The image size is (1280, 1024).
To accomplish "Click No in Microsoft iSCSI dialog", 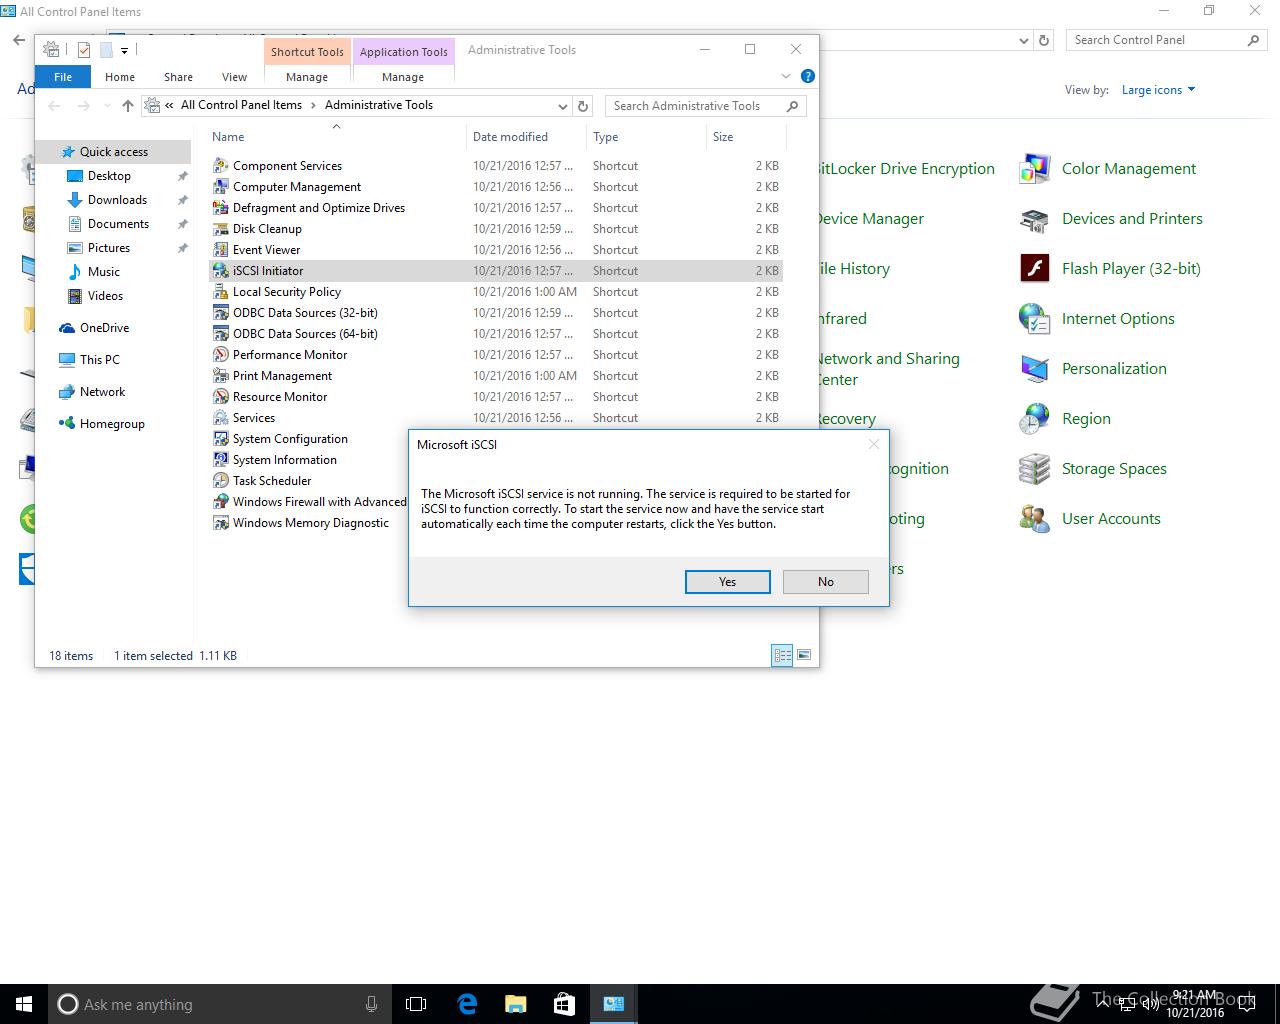I will coord(826,582).
